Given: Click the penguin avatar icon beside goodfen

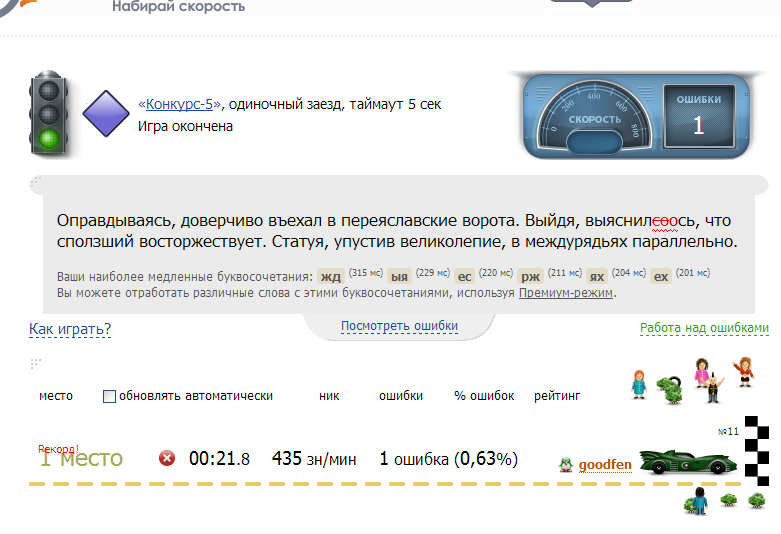Looking at the screenshot, I should click(565, 465).
